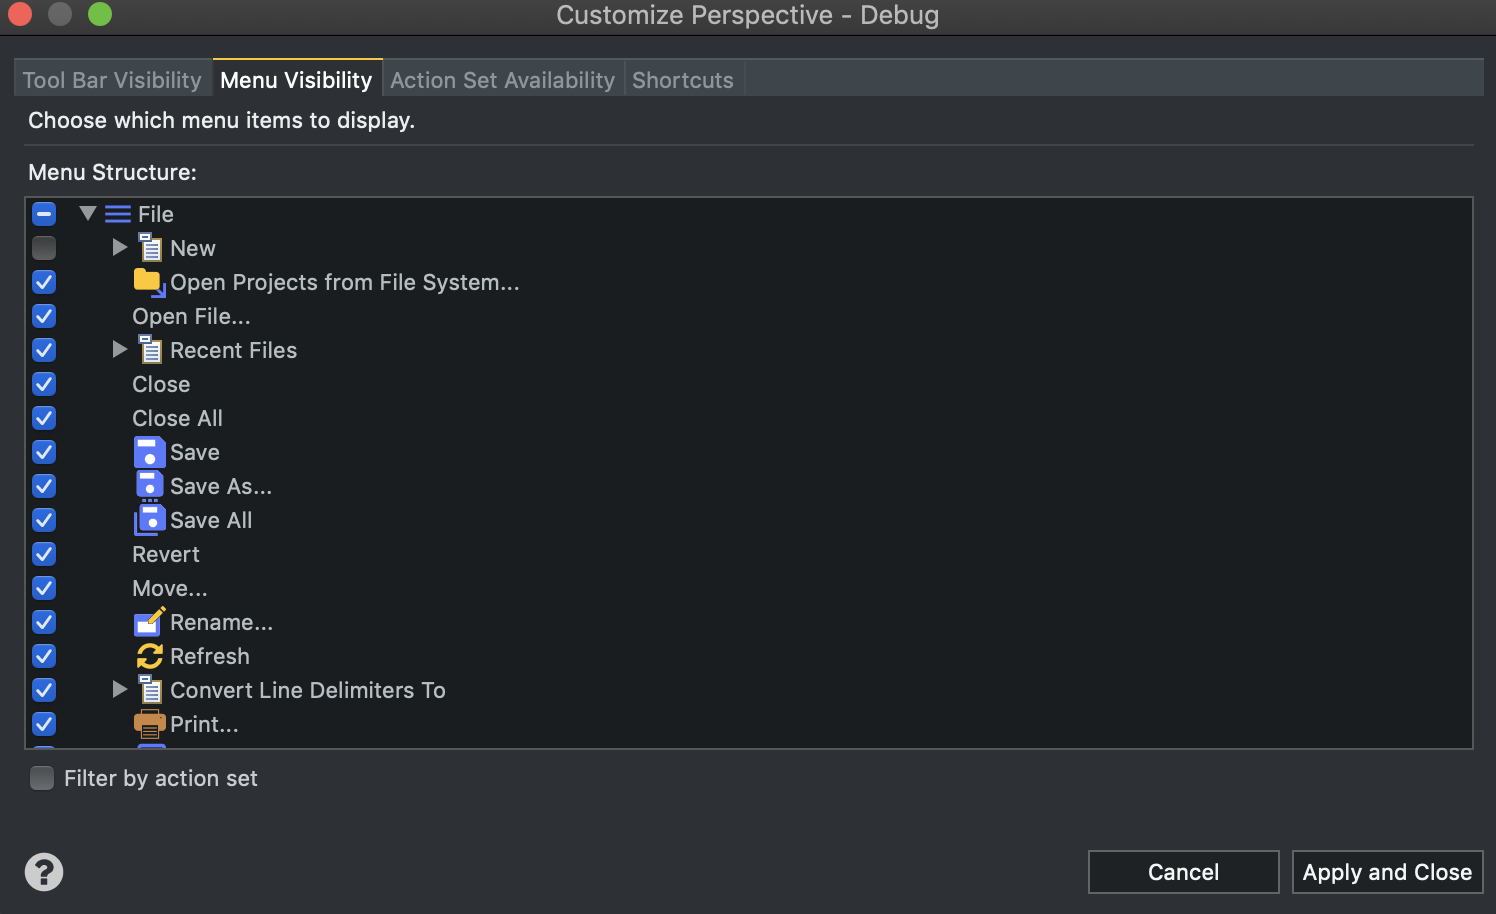Go to the Shortcuts tab
1496x914 pixels.
click(683, 80)
